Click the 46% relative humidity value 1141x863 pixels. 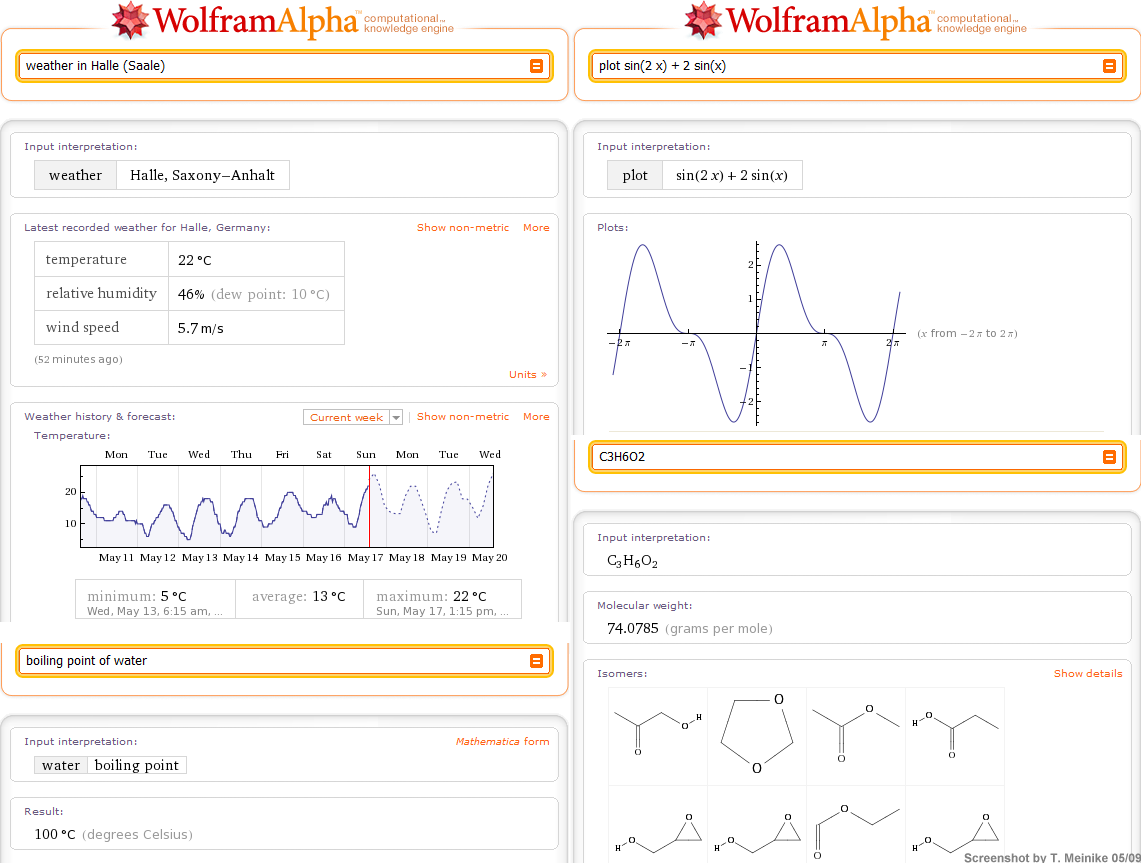click(x=191, y=295)
